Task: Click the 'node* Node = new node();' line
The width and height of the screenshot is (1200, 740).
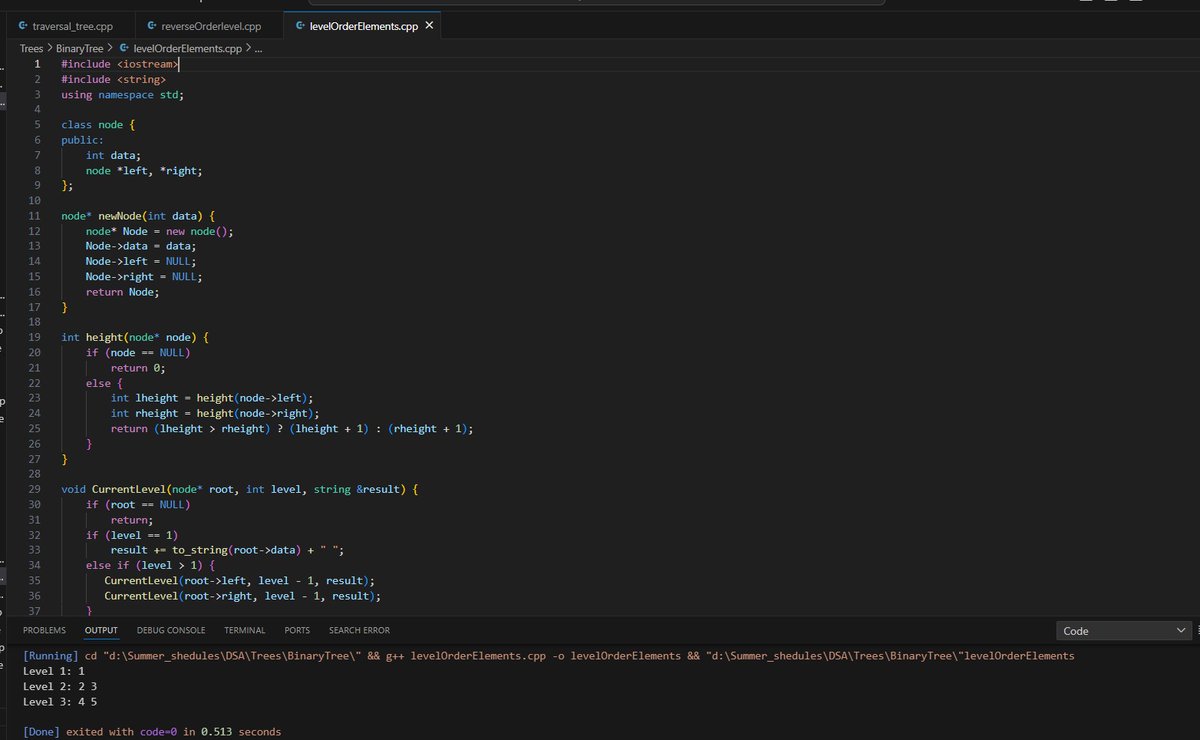Action: coord(160,231)
